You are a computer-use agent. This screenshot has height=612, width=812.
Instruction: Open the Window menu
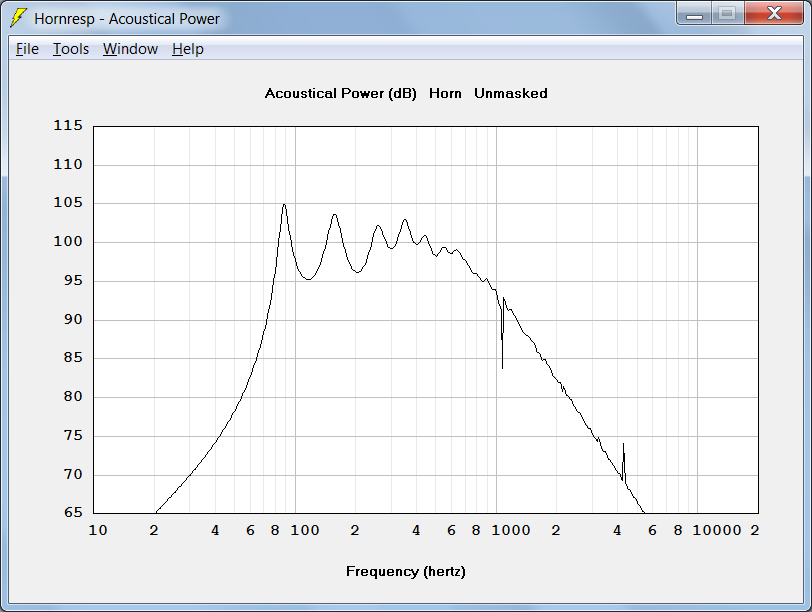coord(130,49)
